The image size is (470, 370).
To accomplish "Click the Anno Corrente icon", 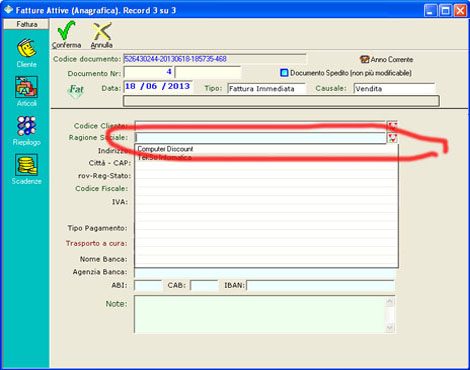I will (x=364, y=59).
